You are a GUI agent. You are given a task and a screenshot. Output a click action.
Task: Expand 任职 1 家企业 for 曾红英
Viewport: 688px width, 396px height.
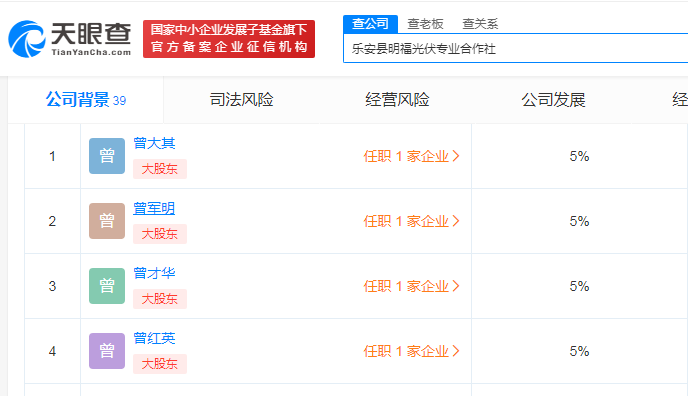(411, 351)
